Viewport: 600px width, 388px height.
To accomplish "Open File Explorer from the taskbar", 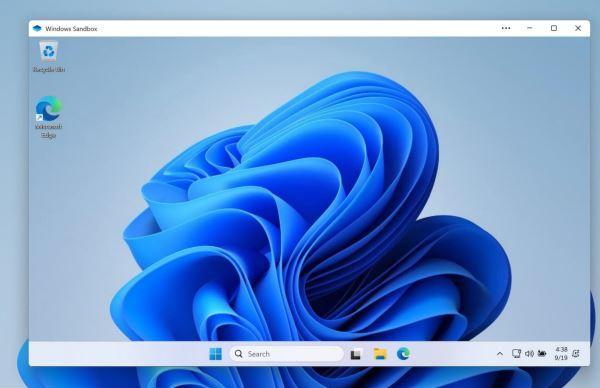I will [x=380, y=354].
